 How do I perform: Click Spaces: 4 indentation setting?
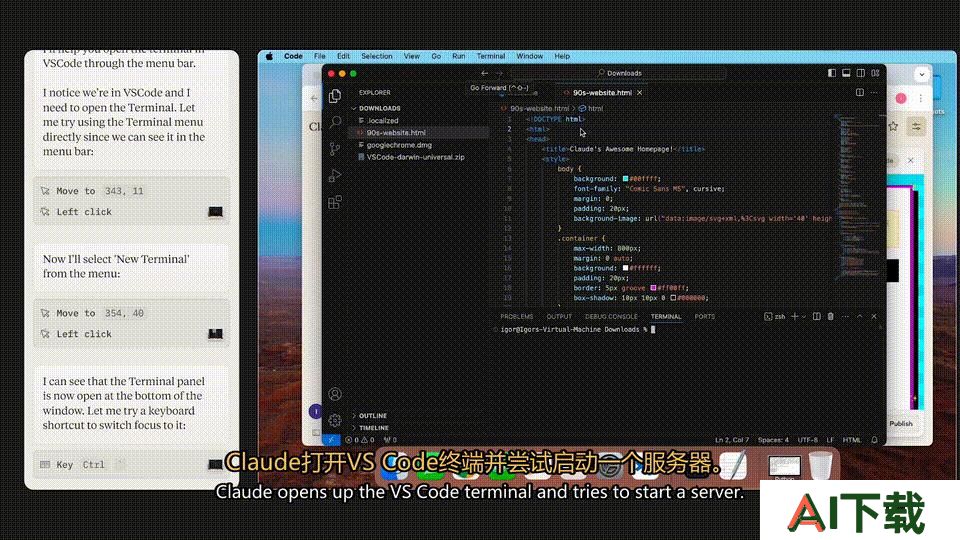[773, 440]
